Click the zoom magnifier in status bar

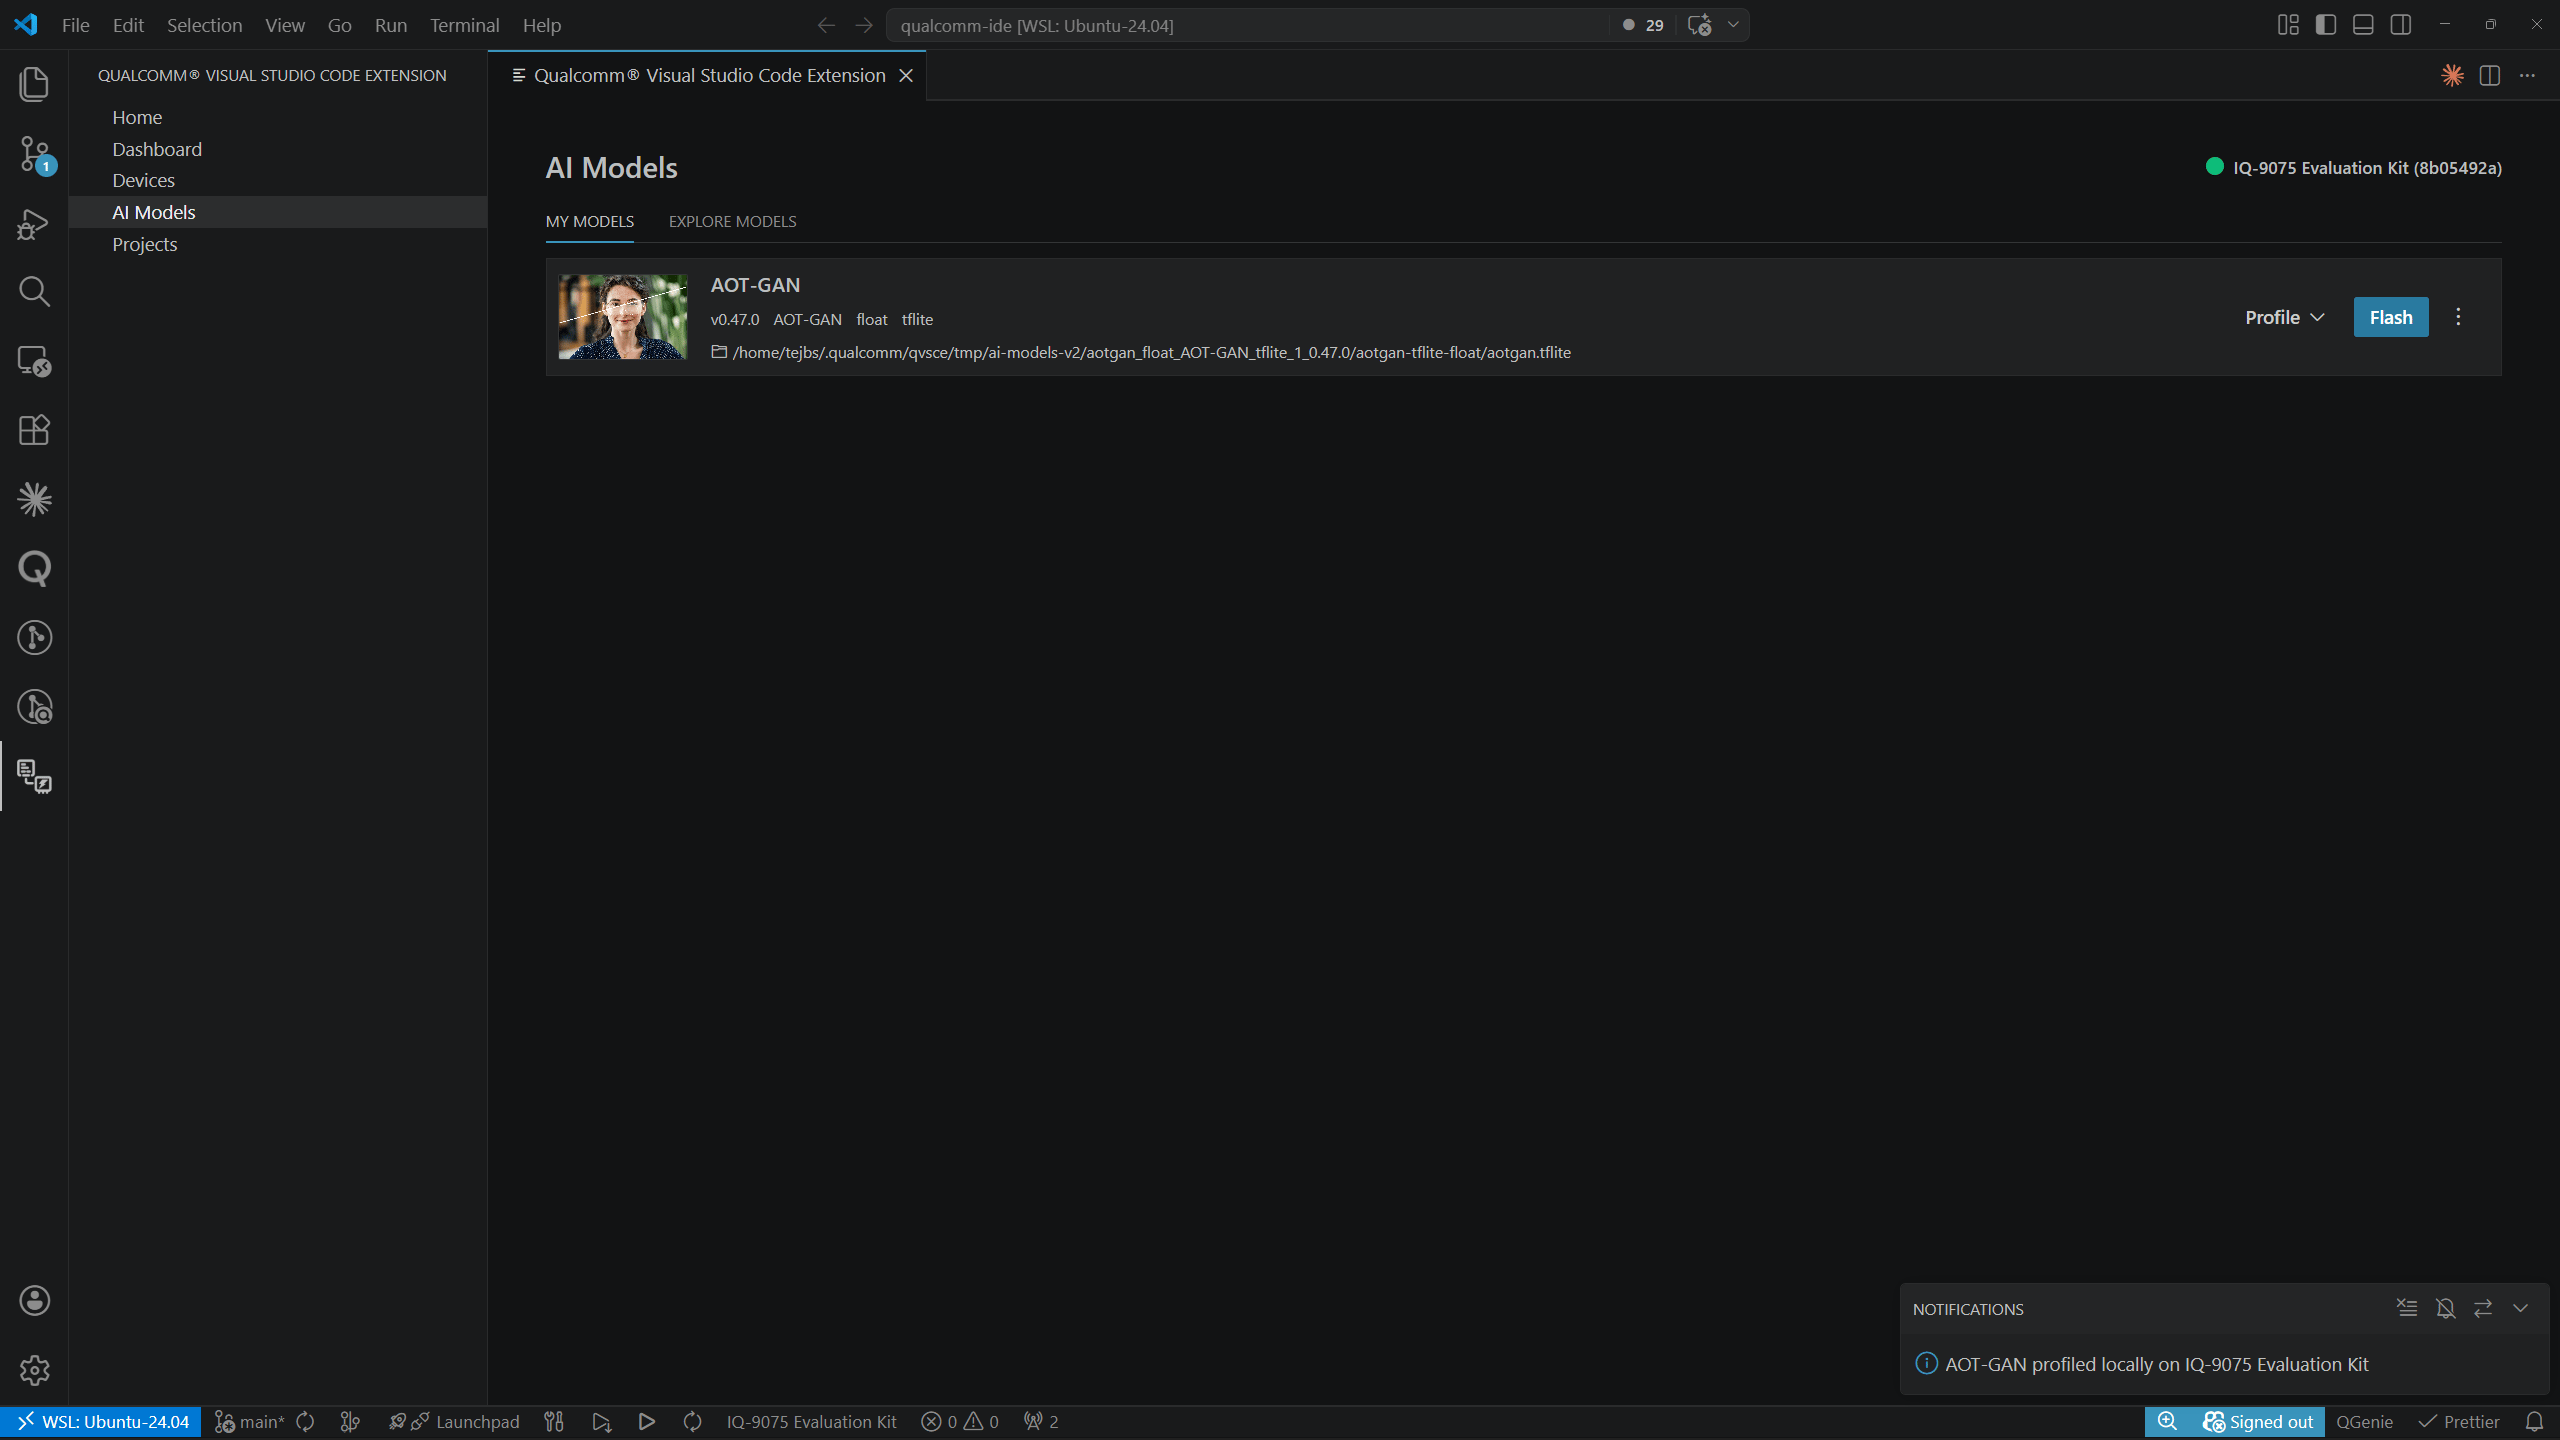(x=2167, y=1422)
